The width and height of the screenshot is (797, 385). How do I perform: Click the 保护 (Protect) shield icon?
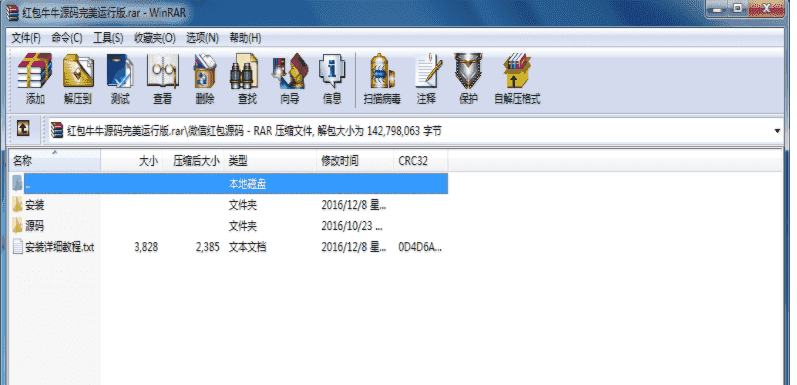tap(468, 71)
